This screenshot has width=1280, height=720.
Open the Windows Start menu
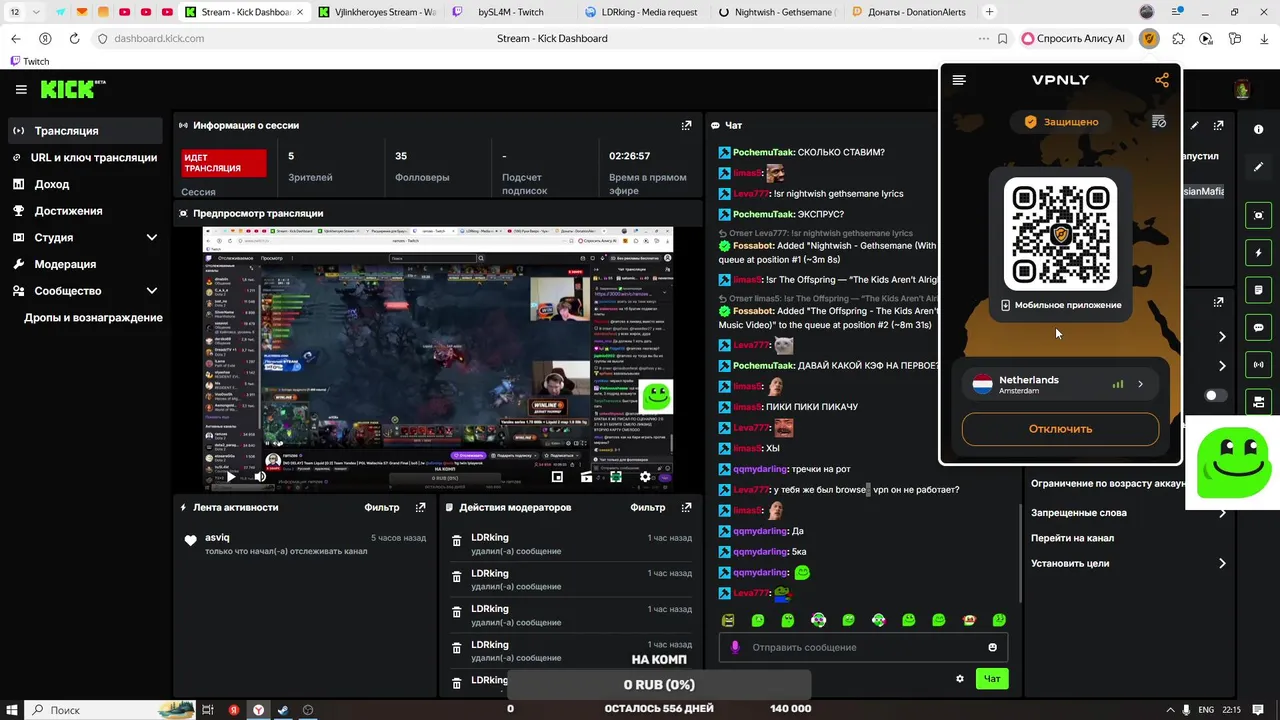pyautogui.click(x=12, y=710)
